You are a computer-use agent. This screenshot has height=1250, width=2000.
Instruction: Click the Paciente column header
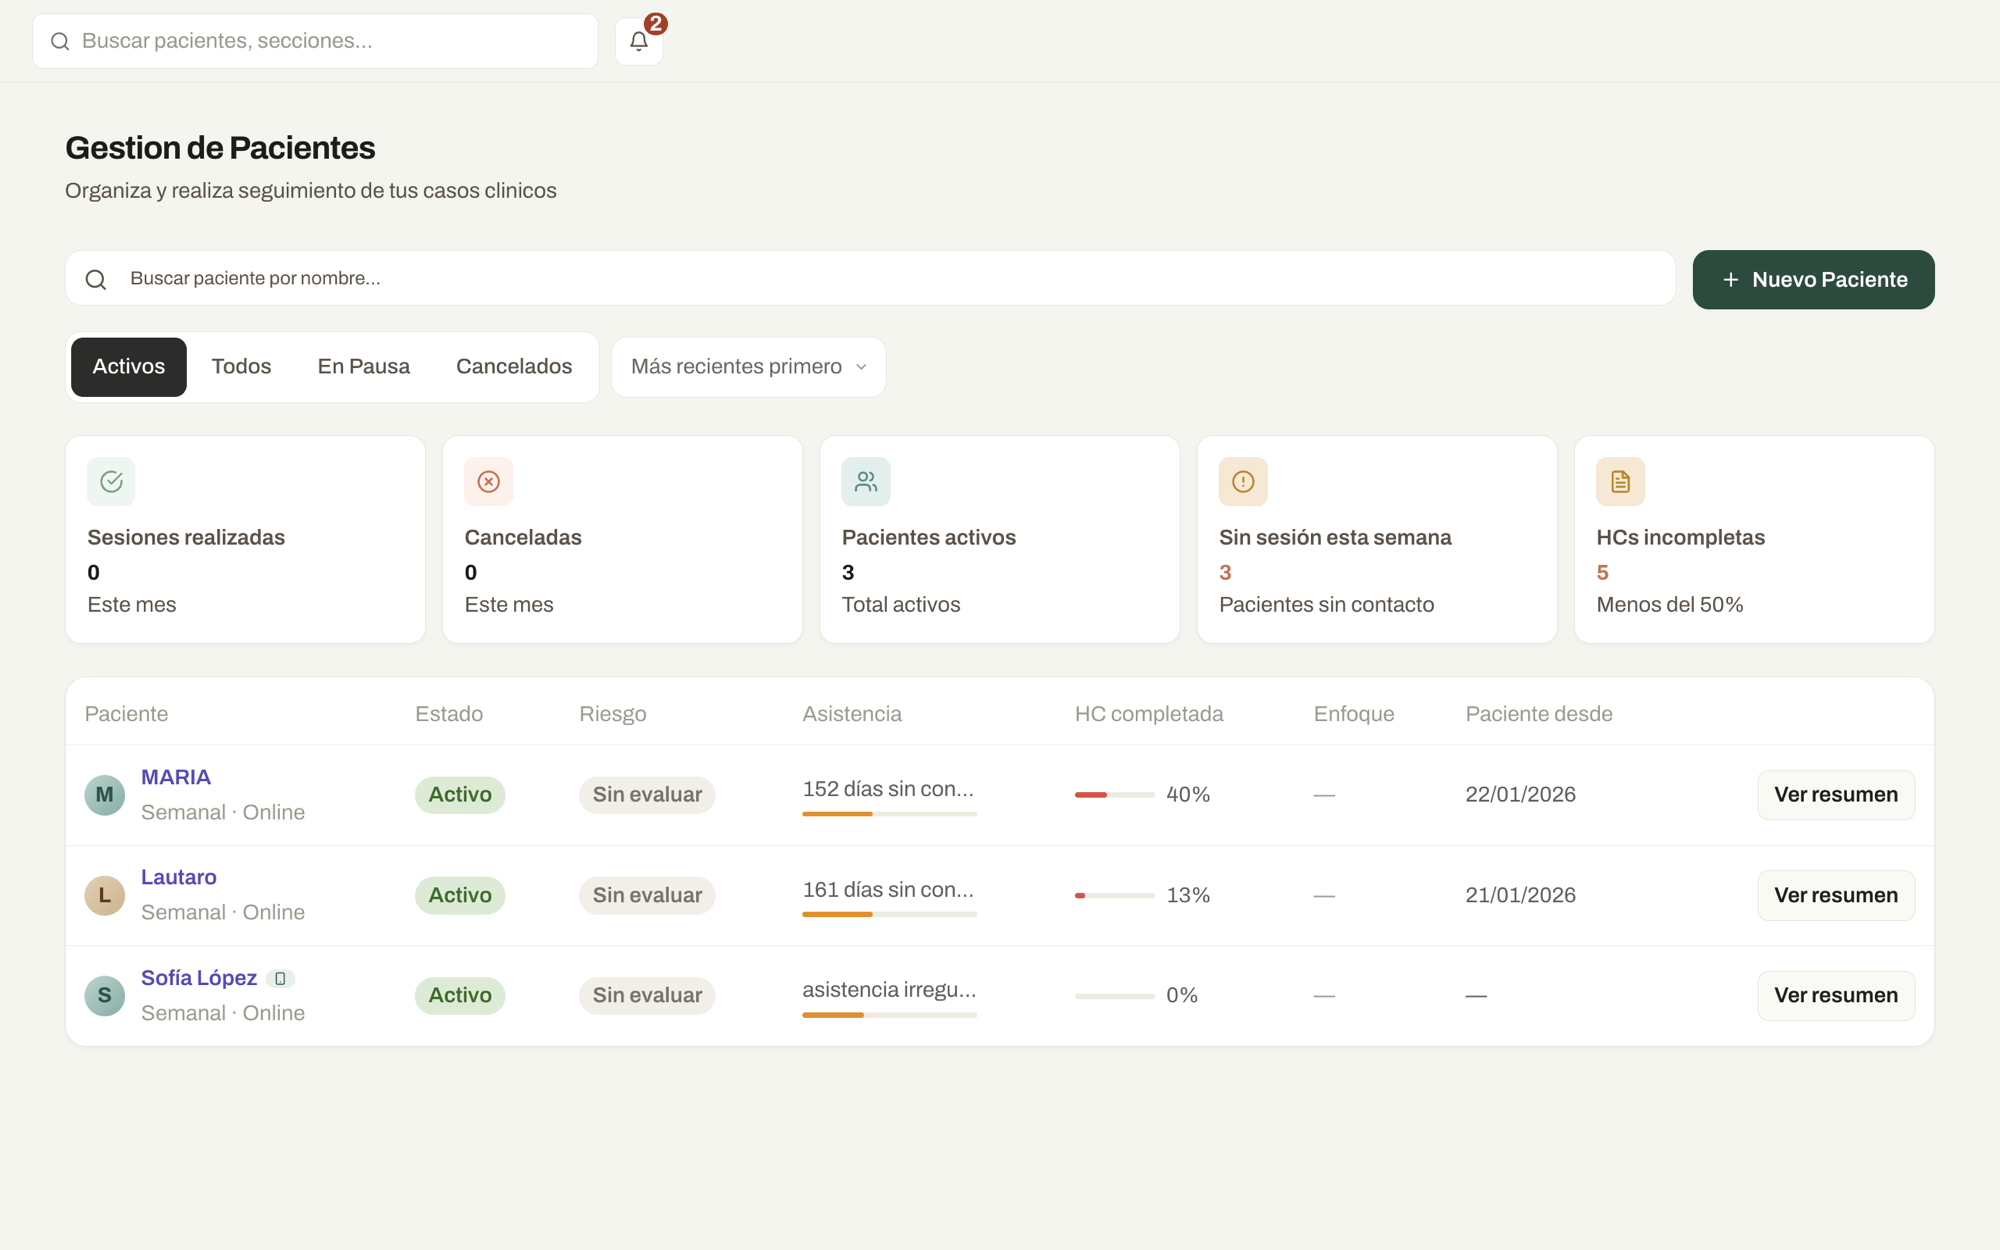tap(126, 714)
